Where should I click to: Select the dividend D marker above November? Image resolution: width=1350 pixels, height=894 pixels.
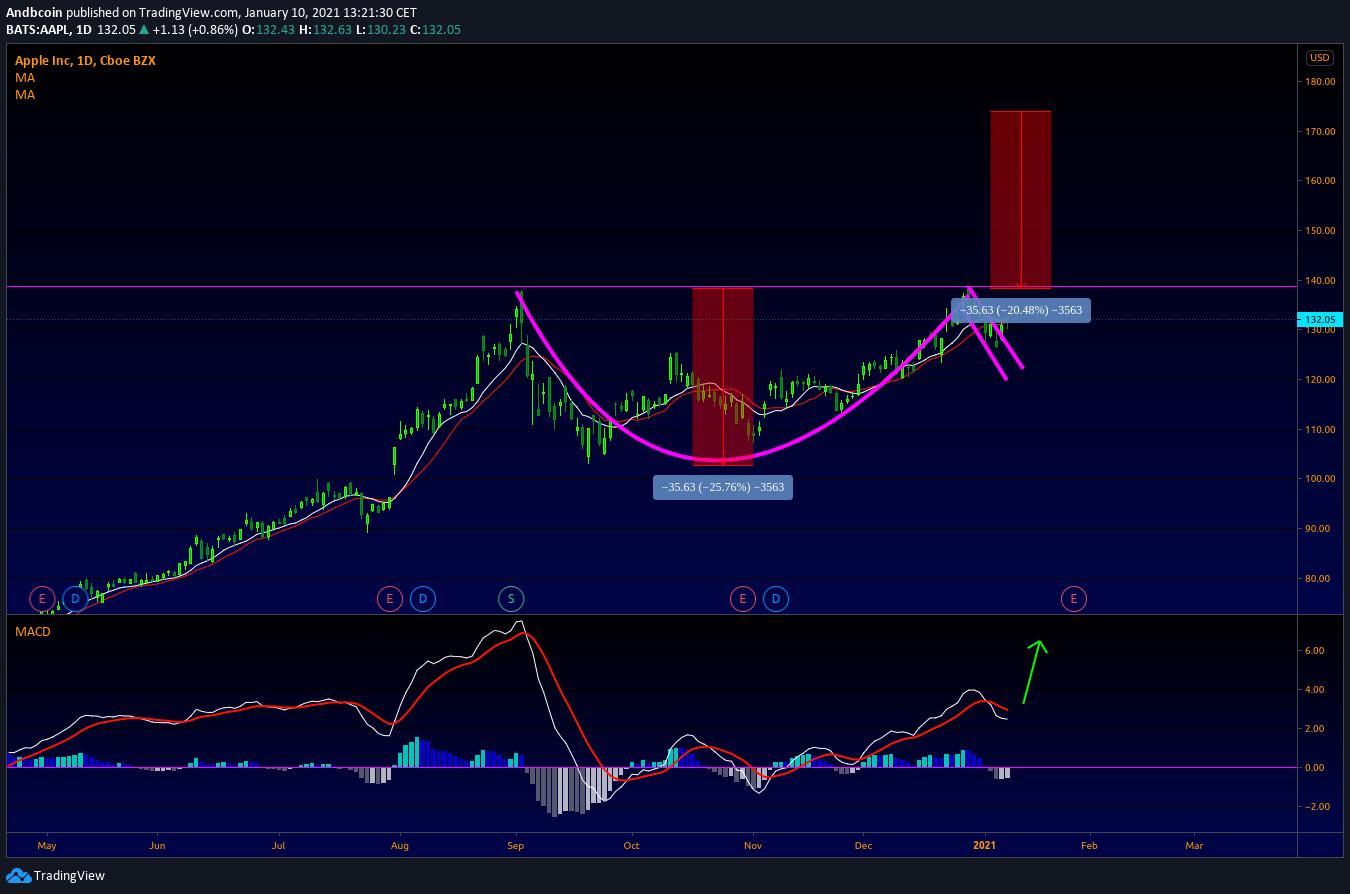click(x=775, y=599)
